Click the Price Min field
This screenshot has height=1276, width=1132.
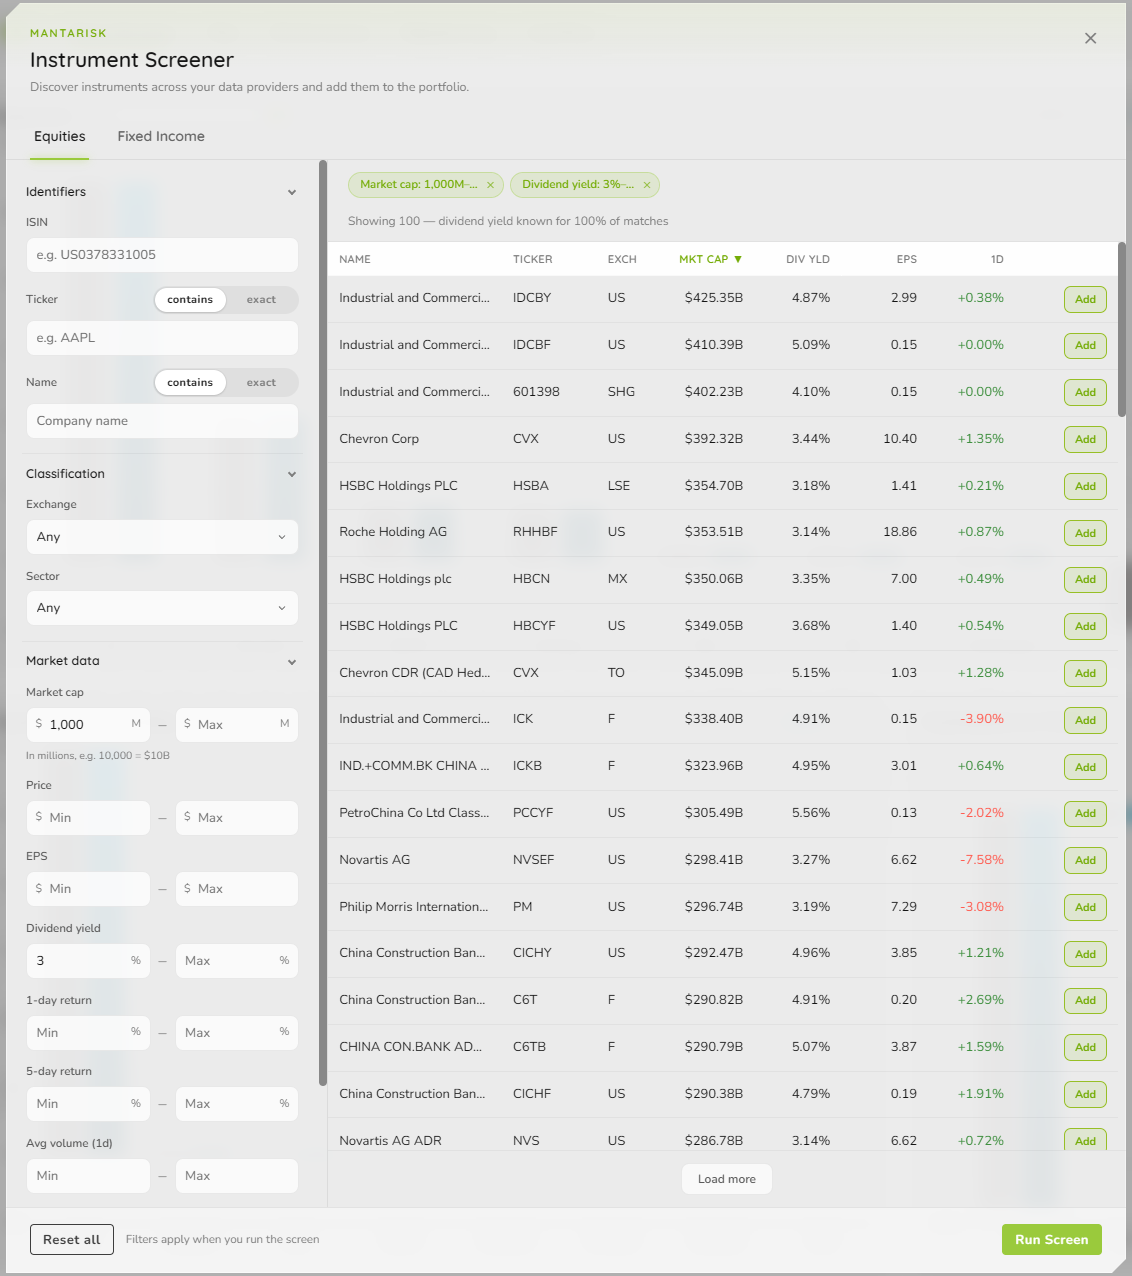(x=88, y=817)
